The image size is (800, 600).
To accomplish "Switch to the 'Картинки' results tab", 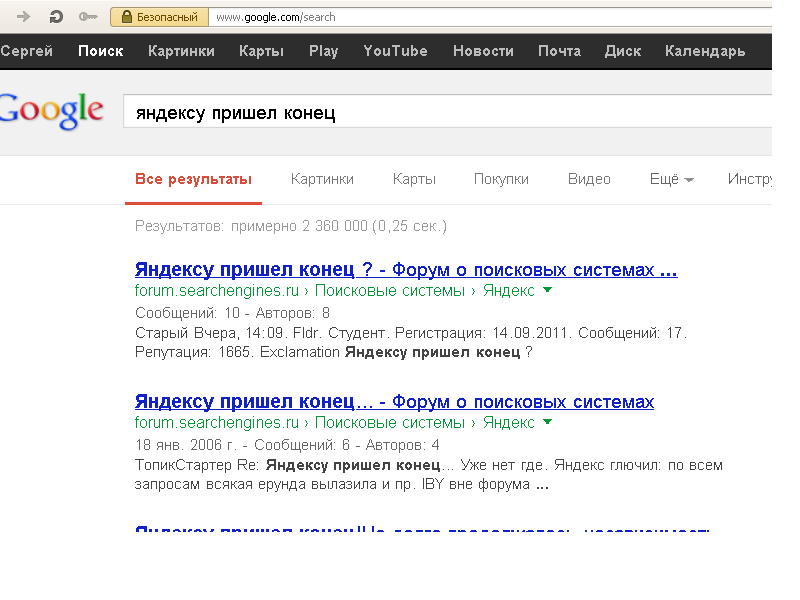I will 322,179.
